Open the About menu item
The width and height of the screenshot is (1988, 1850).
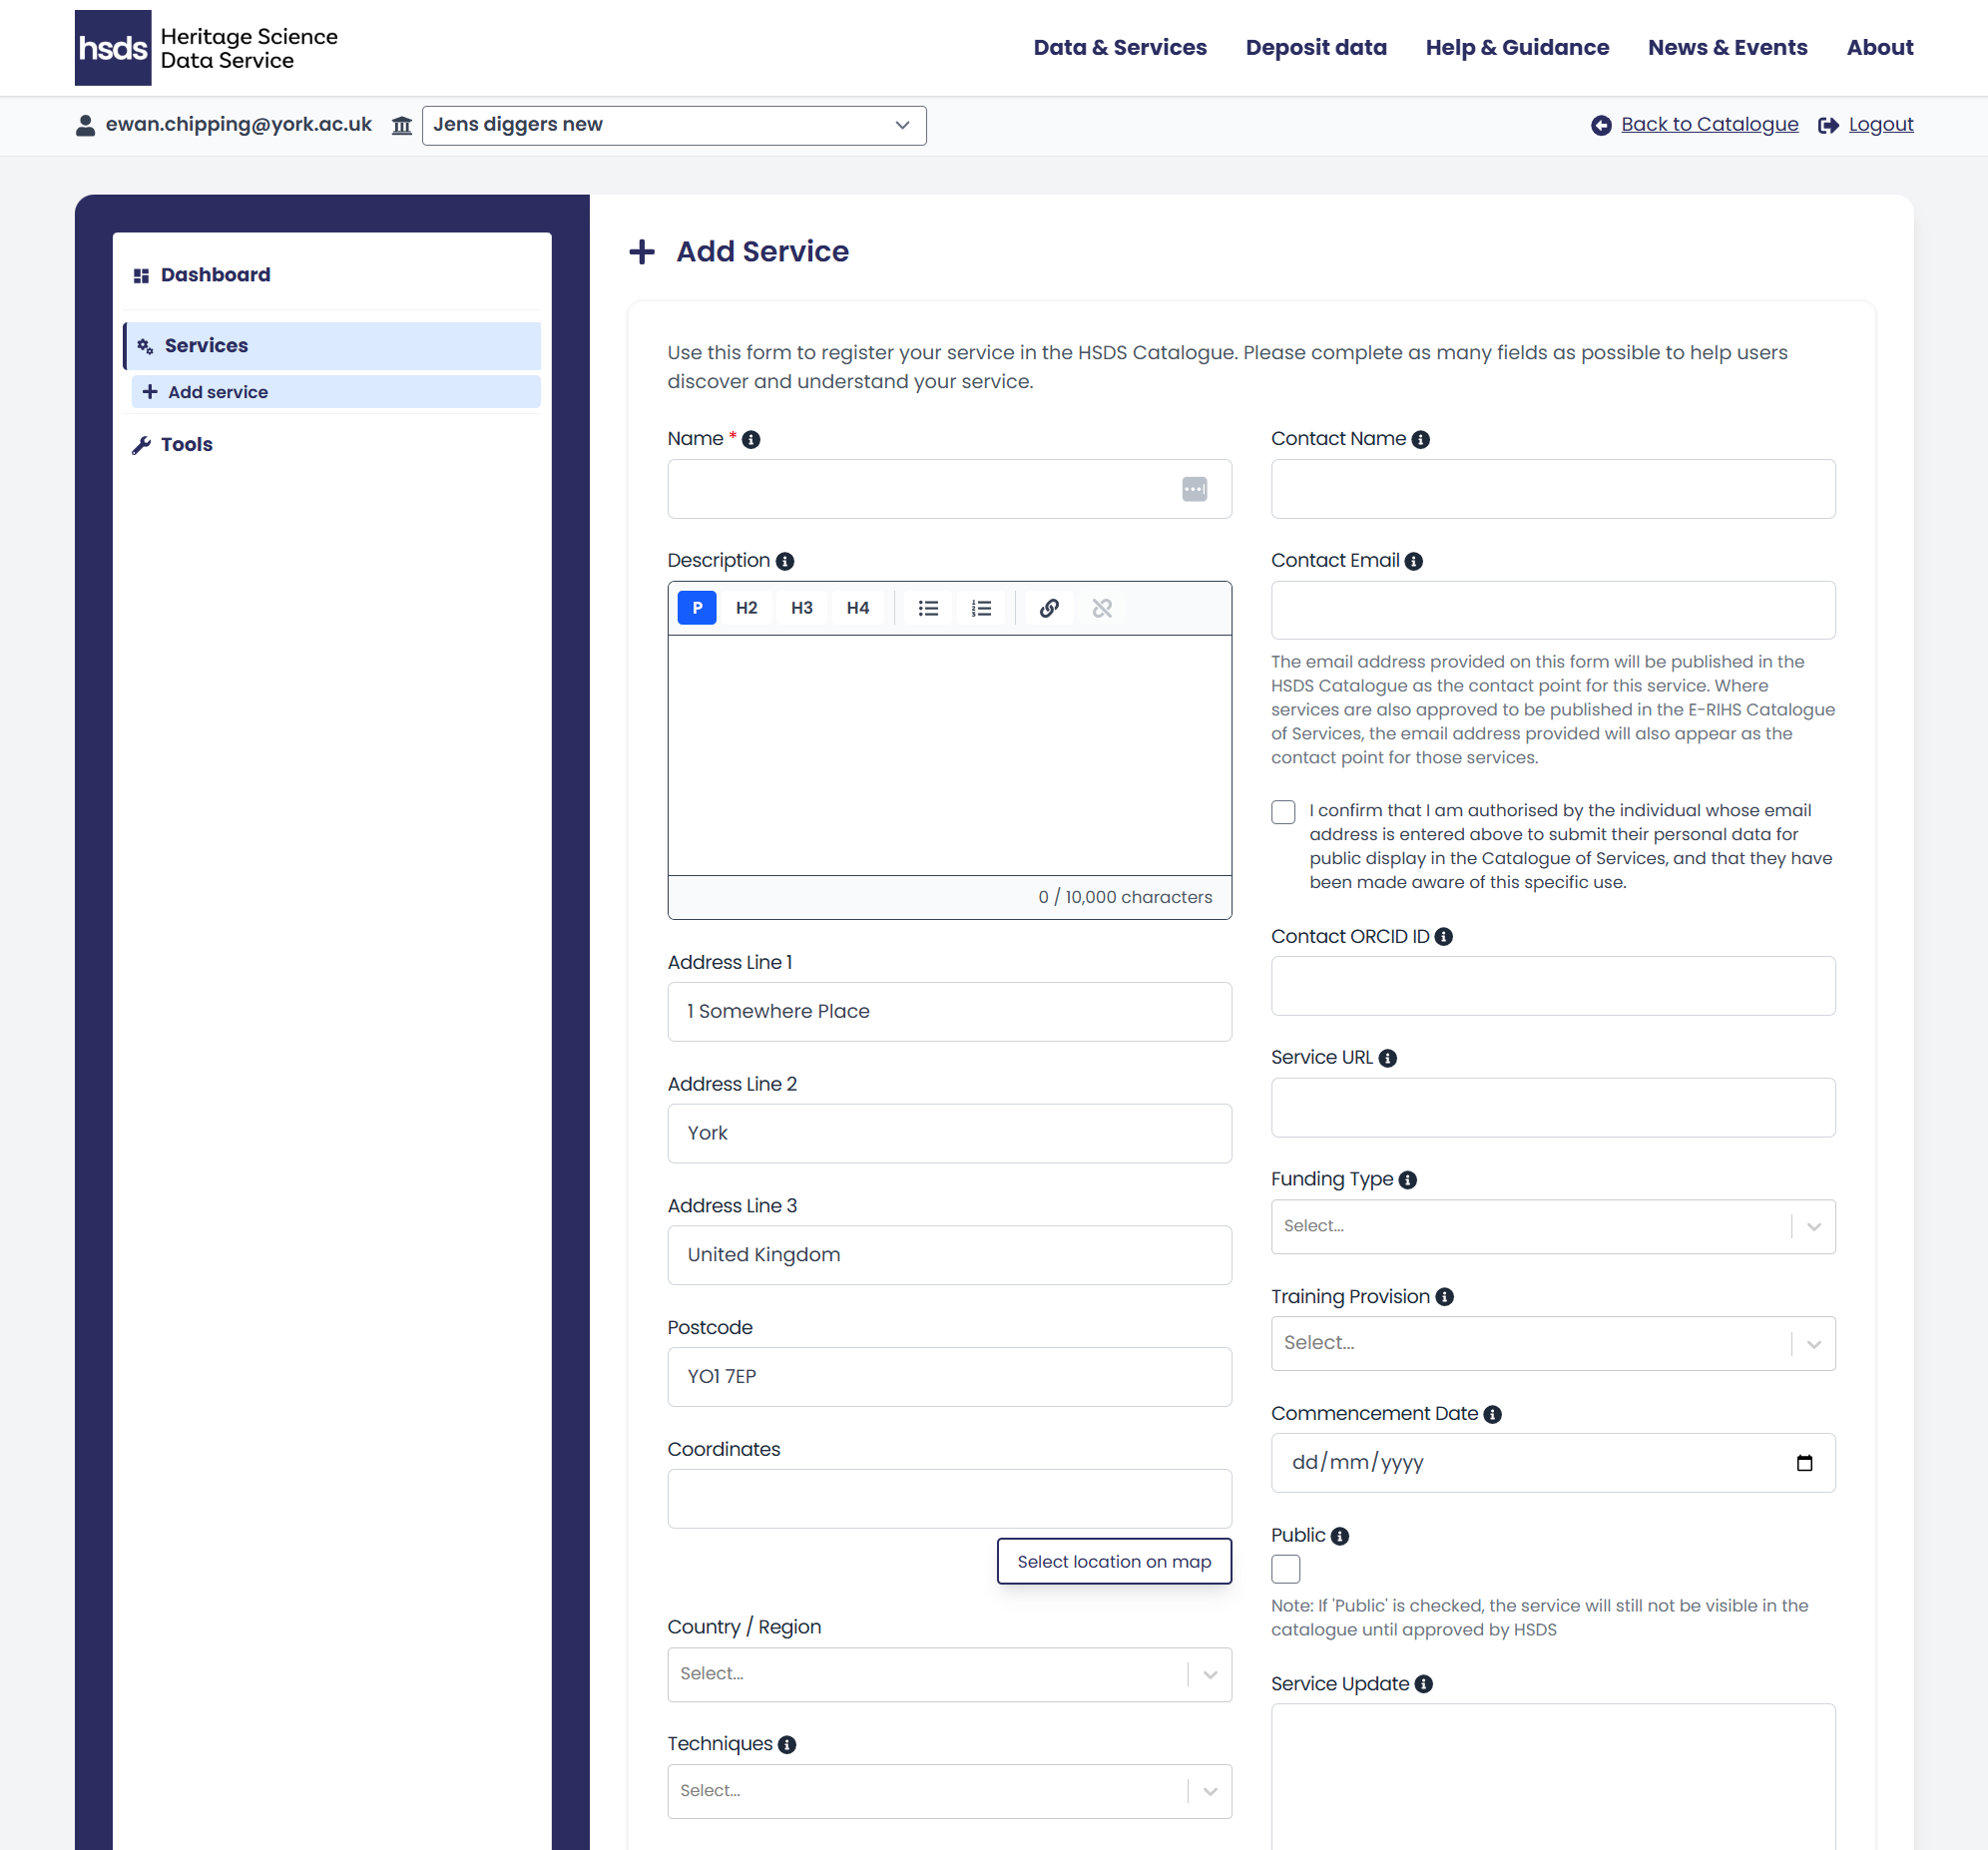pos(1879,47)
